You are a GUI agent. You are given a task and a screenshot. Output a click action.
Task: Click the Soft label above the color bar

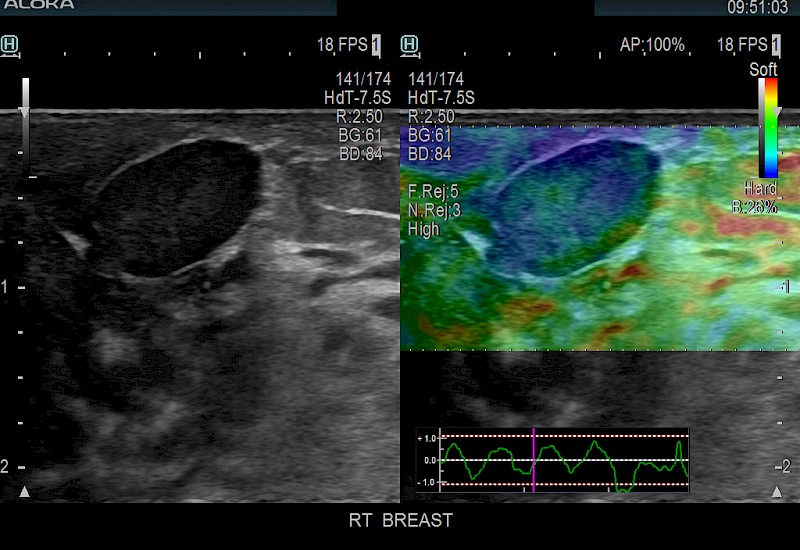click(x=763, y=69)
